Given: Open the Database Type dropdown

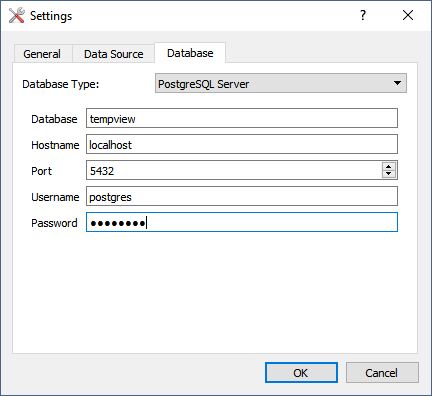Looking at the screenshot, I should coord(281,83).
